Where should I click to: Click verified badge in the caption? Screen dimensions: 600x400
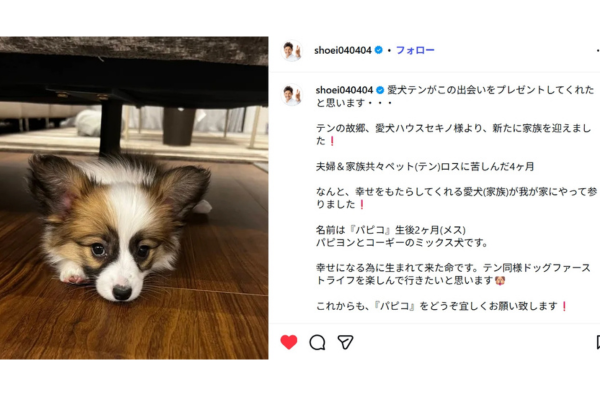point(380,90)
